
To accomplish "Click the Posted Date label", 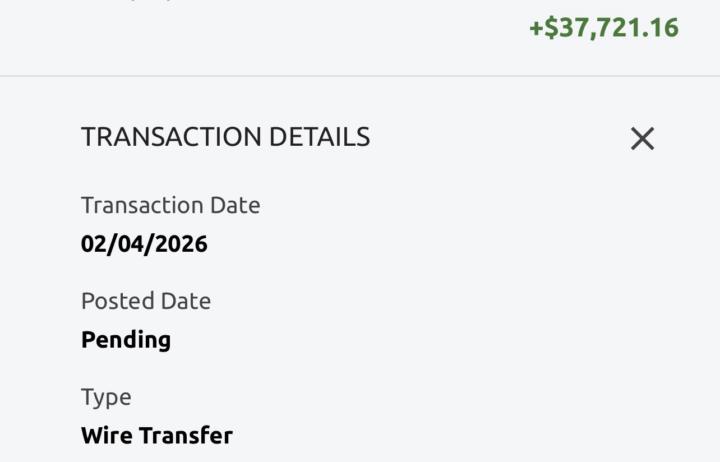I will pos(146,301).
